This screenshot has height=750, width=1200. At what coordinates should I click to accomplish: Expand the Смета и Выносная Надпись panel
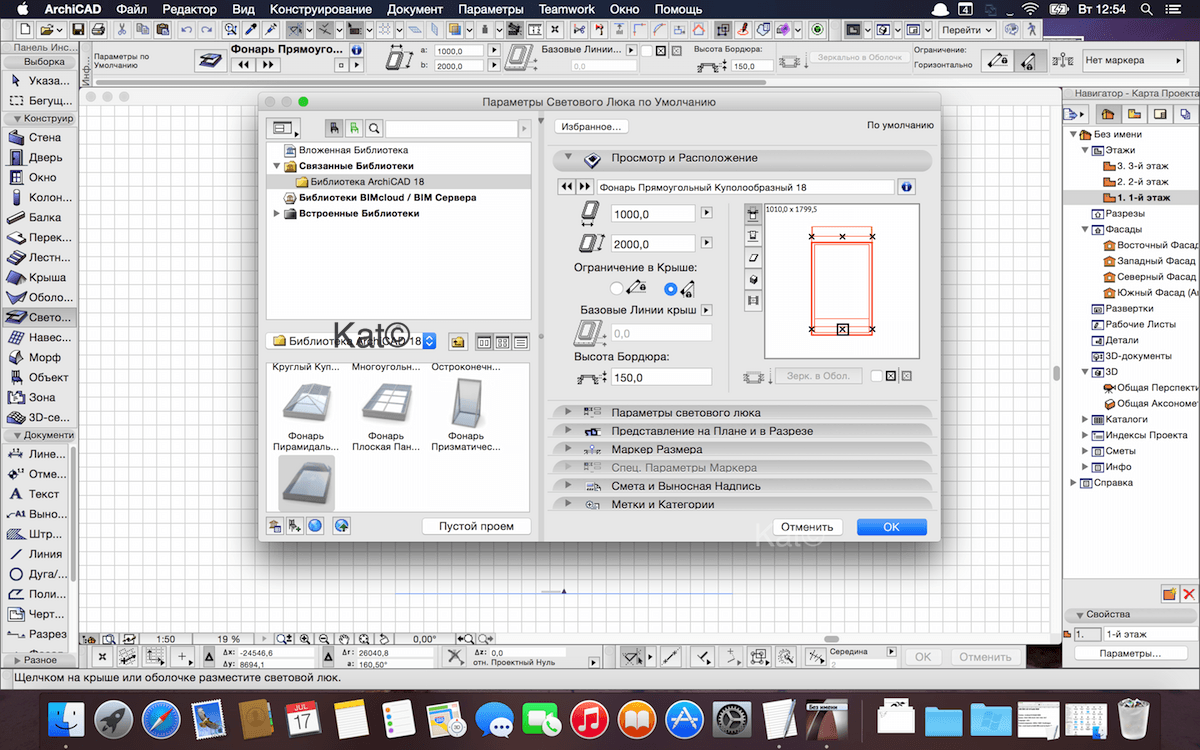click(568, 486)
